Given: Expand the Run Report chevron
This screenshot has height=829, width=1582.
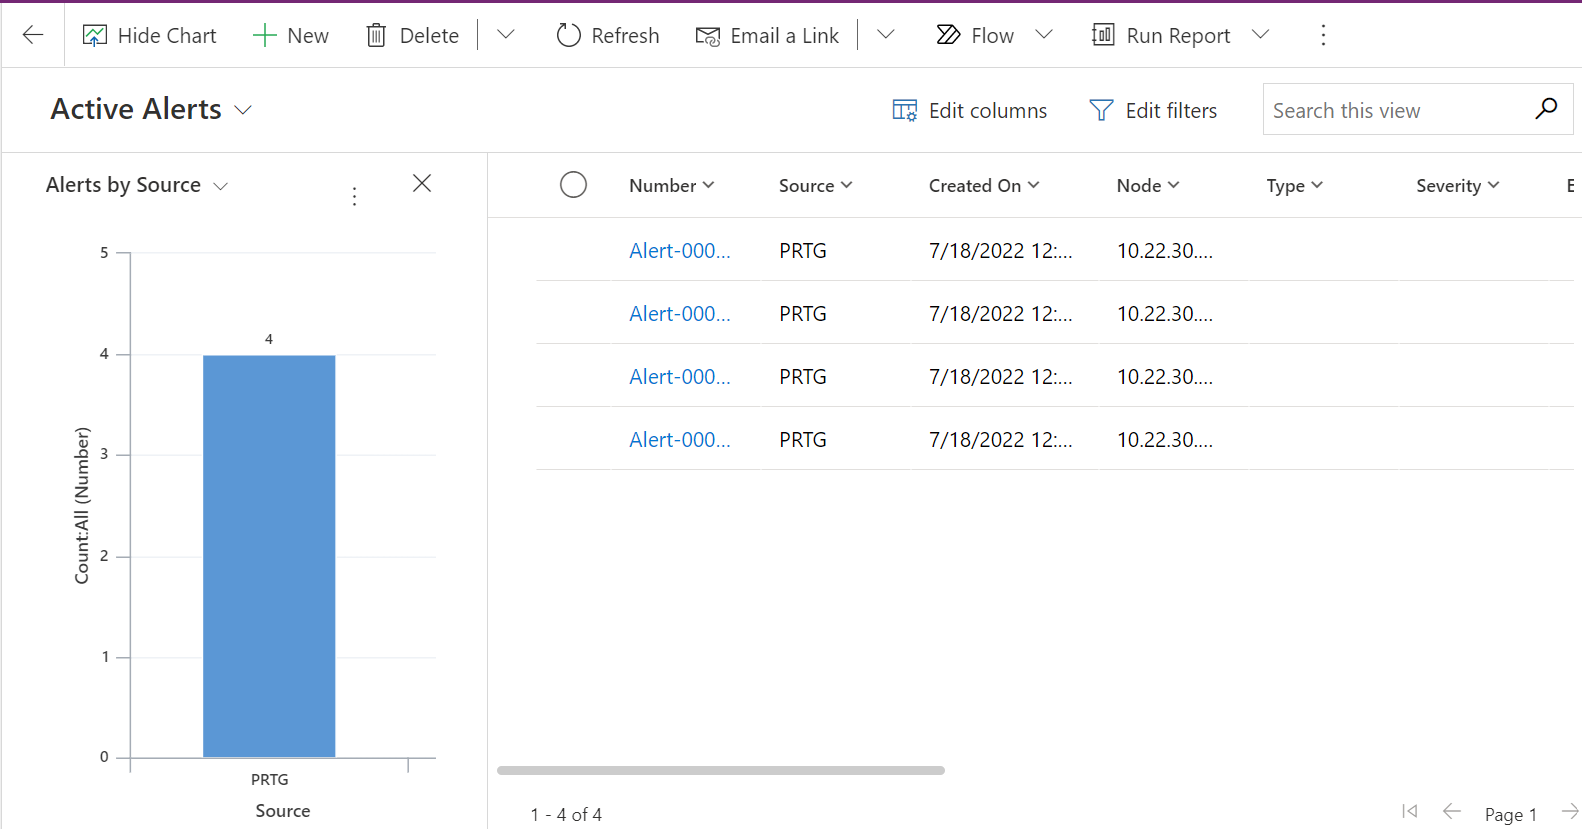Looking at the screenshot, I should coord(1261,35).
